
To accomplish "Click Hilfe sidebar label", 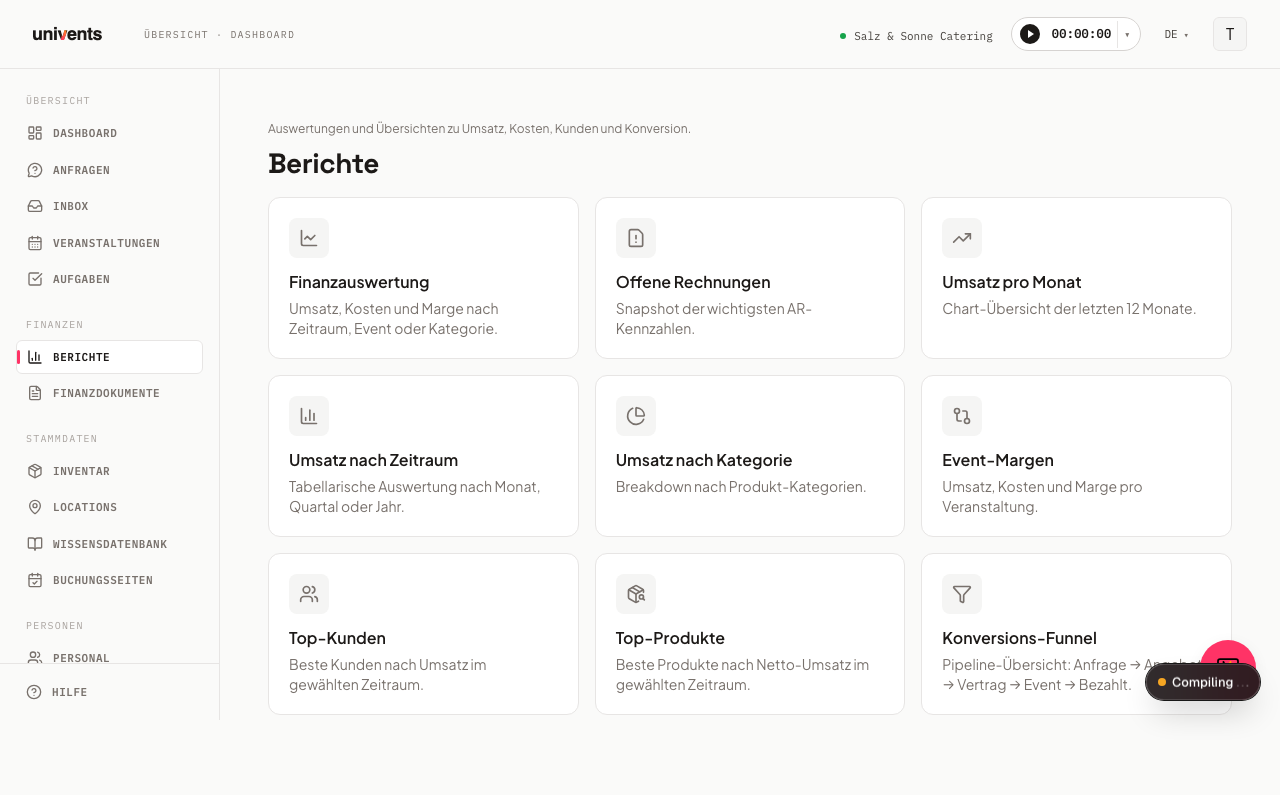I will pyautogui.click(x=69, y=692).
